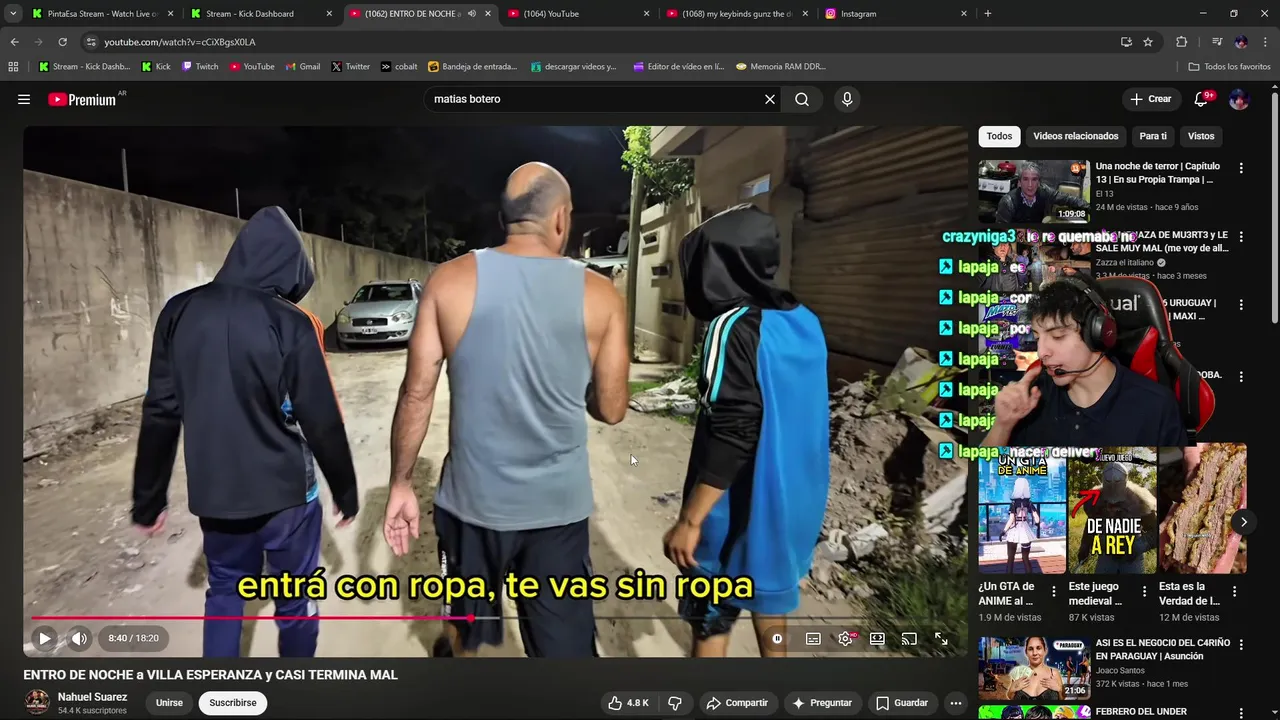Select the Vistos chip
This screenshot has width=1280, height=720.
click(x=1201, y=136)
